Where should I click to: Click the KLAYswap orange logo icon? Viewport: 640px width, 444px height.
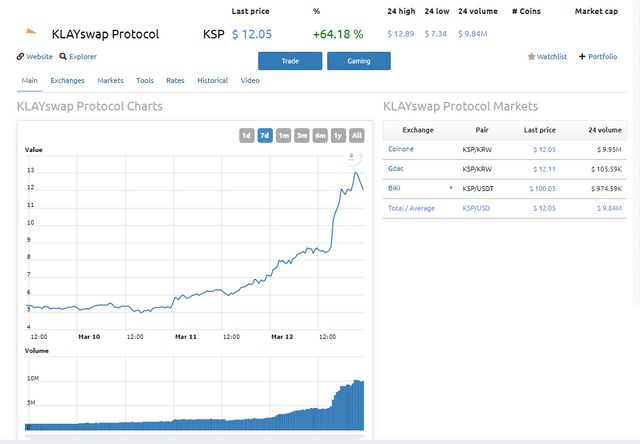pyautogui.click(x=31, y=31)
